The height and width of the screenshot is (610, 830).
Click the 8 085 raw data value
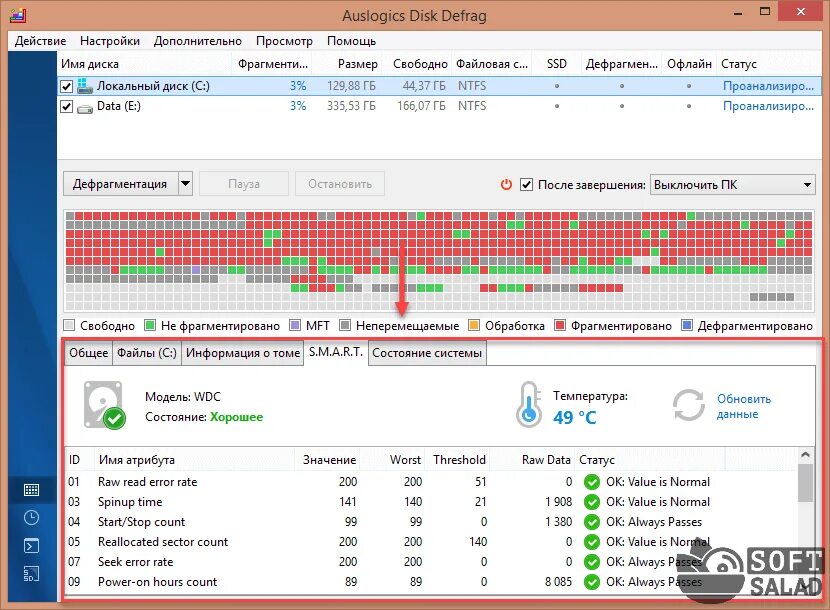tap(558, 582)
